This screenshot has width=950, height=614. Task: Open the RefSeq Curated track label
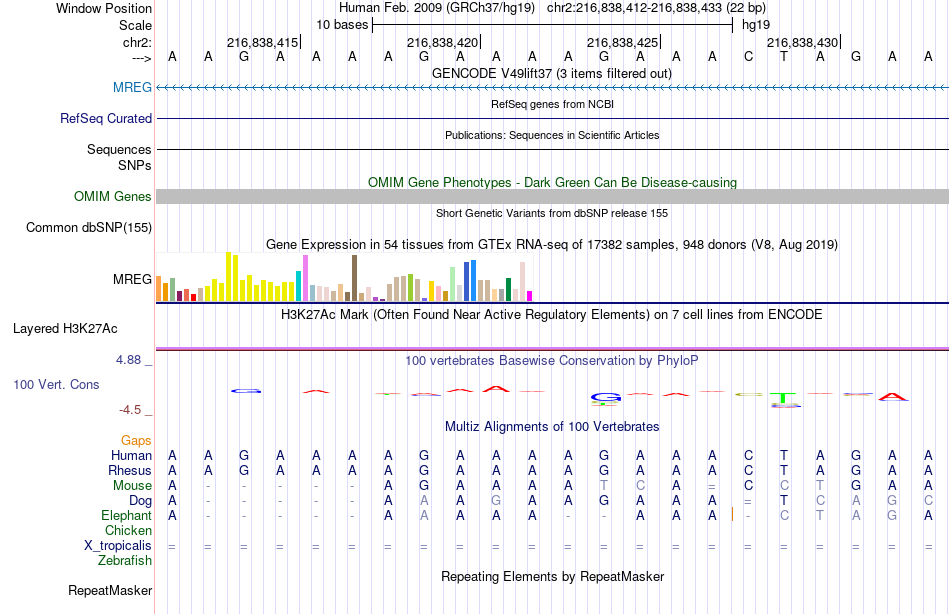coord(106,118)
